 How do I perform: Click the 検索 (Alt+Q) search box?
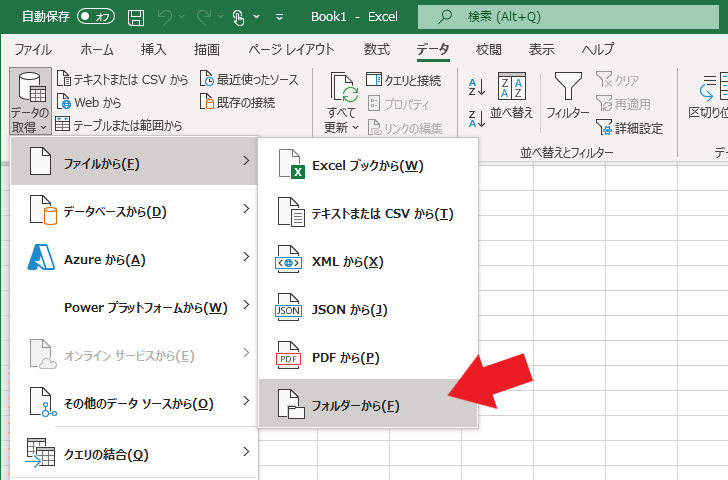click(x=568, y=17)
